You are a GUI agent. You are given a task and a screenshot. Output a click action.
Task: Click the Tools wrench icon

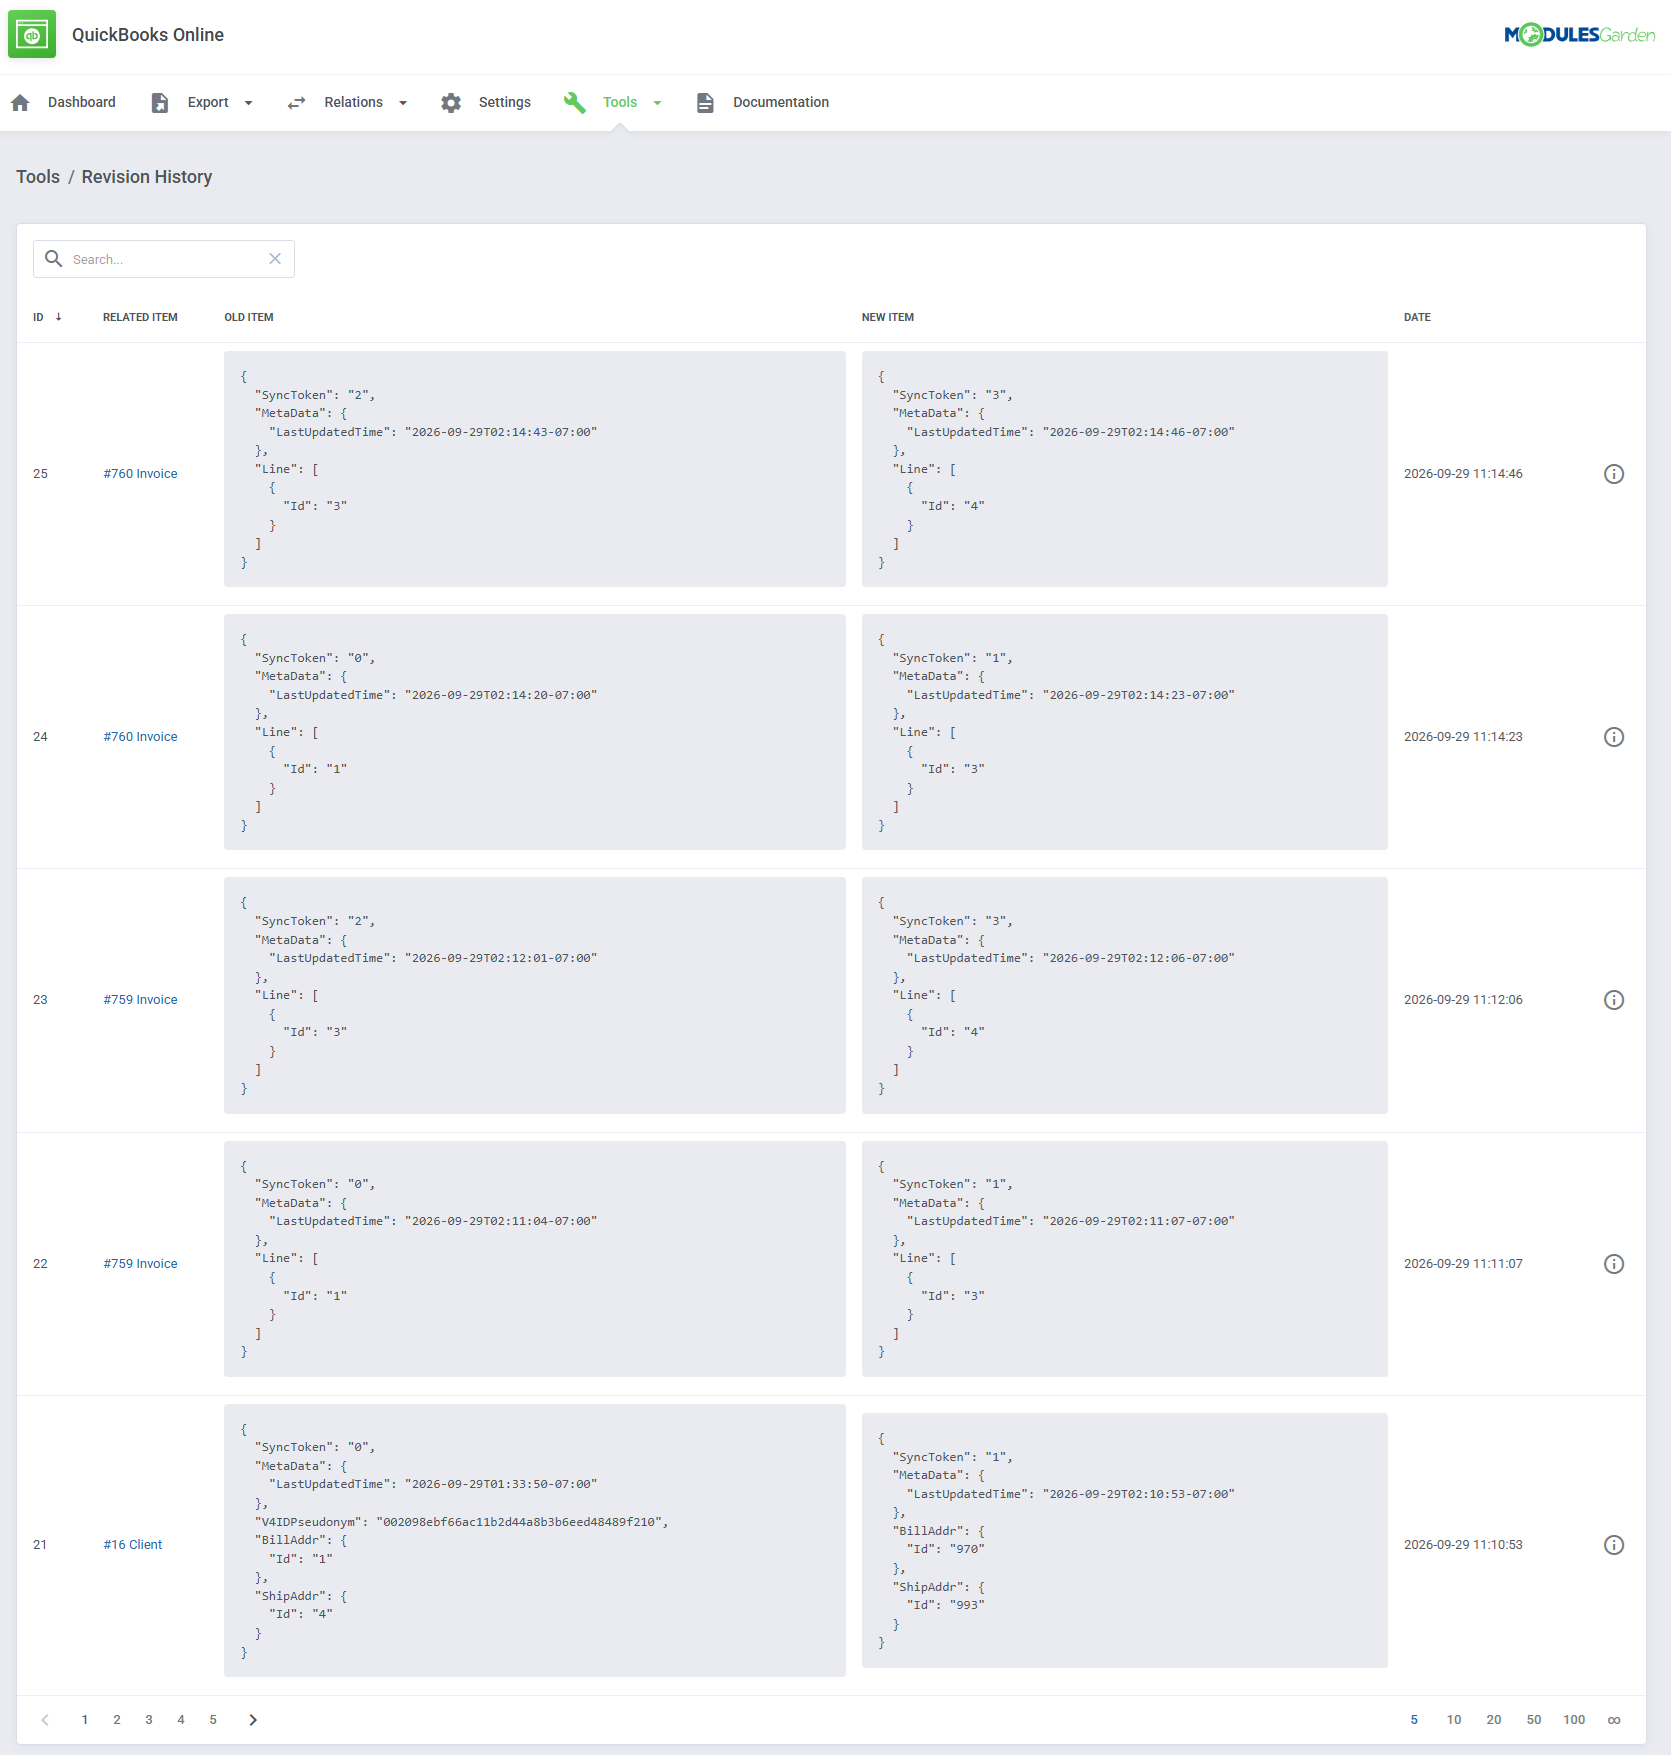coord(574,103)
